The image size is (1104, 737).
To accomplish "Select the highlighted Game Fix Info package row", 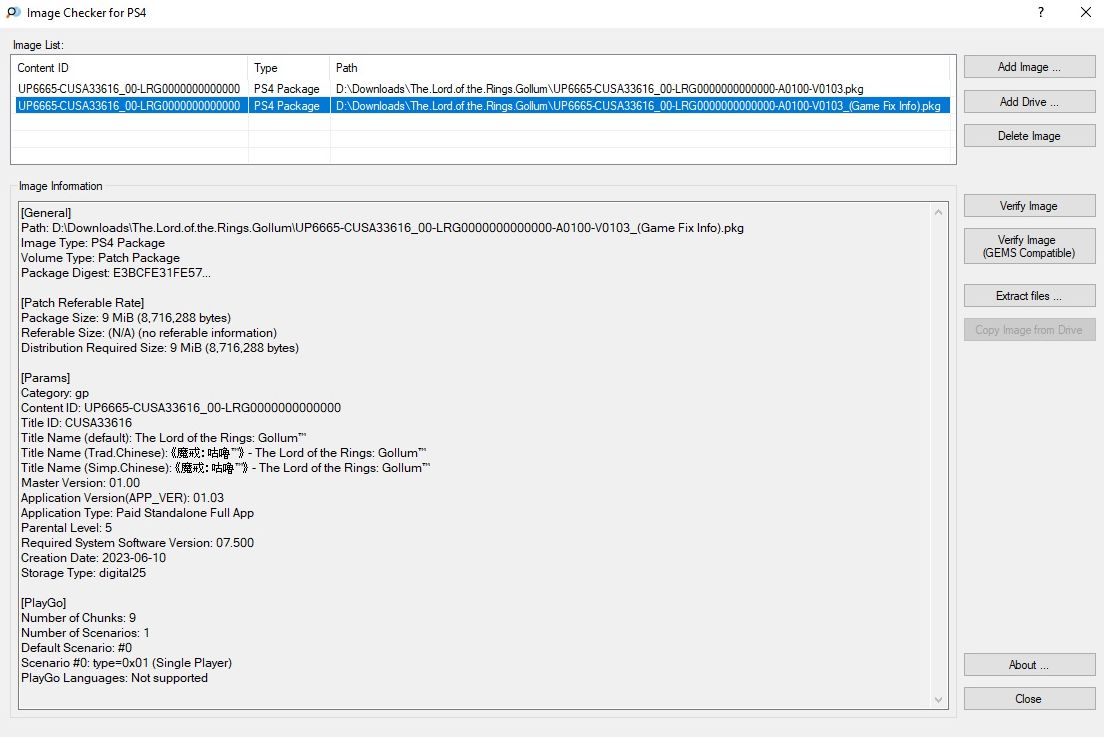I will click(x=482, y=106).
